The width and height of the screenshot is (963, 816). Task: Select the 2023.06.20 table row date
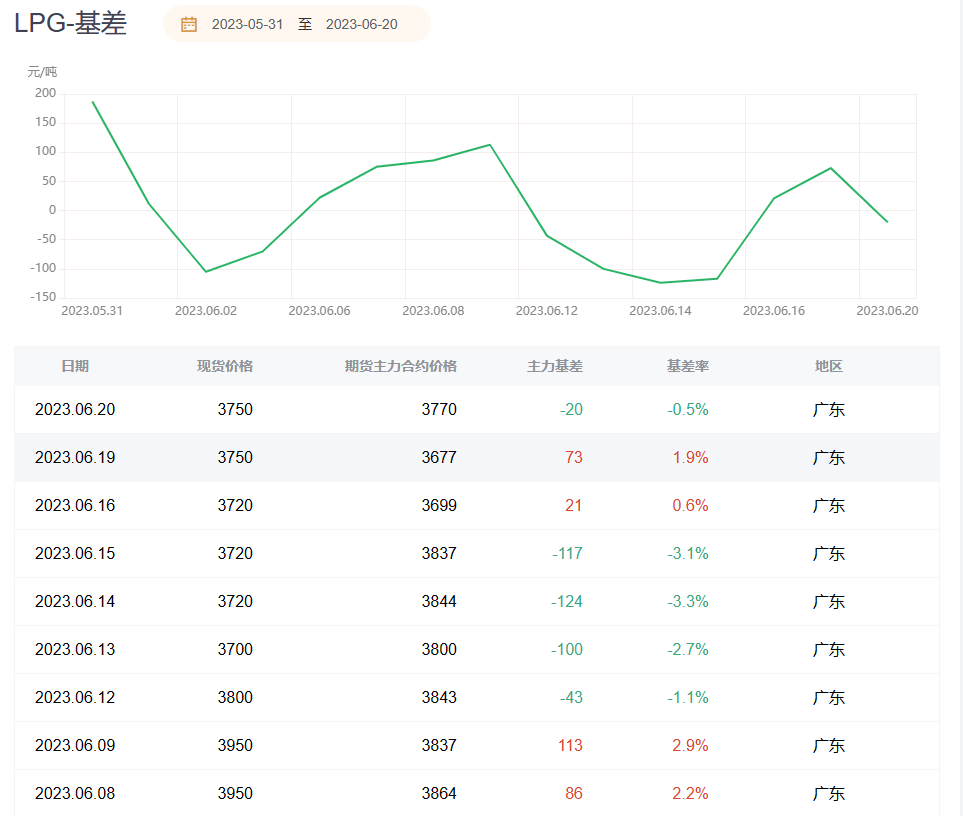click(x=75, y=409)
